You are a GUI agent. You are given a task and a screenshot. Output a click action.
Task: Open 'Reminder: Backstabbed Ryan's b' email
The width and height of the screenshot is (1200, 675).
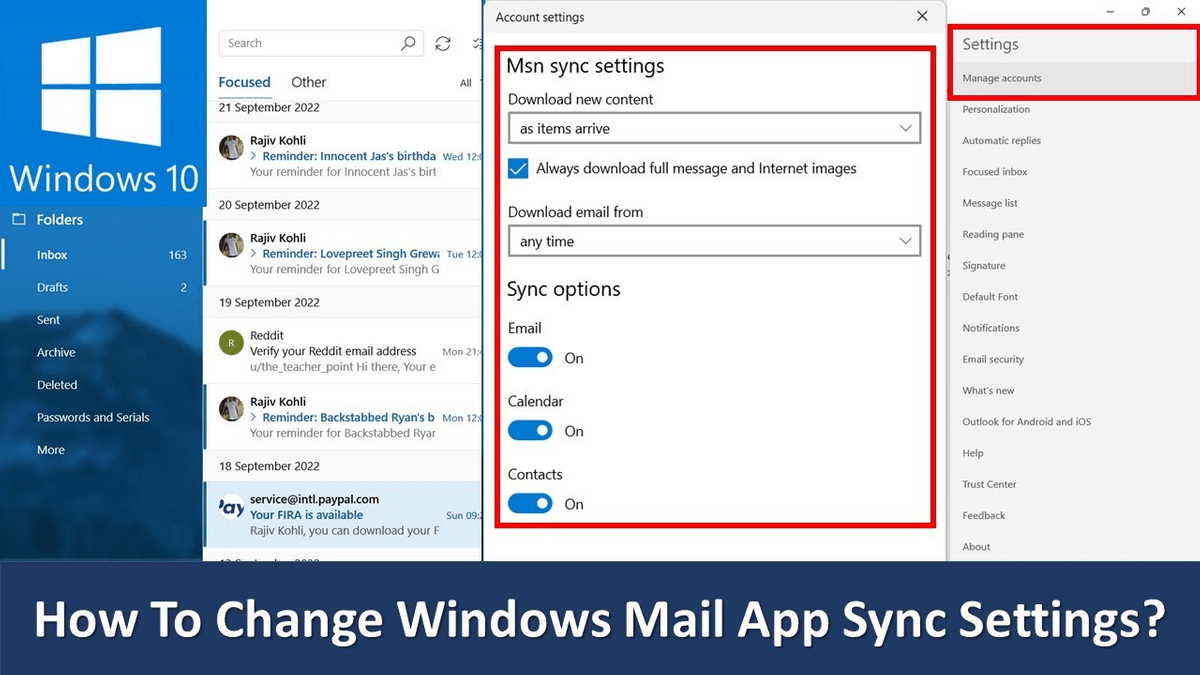tap(343, 417)
